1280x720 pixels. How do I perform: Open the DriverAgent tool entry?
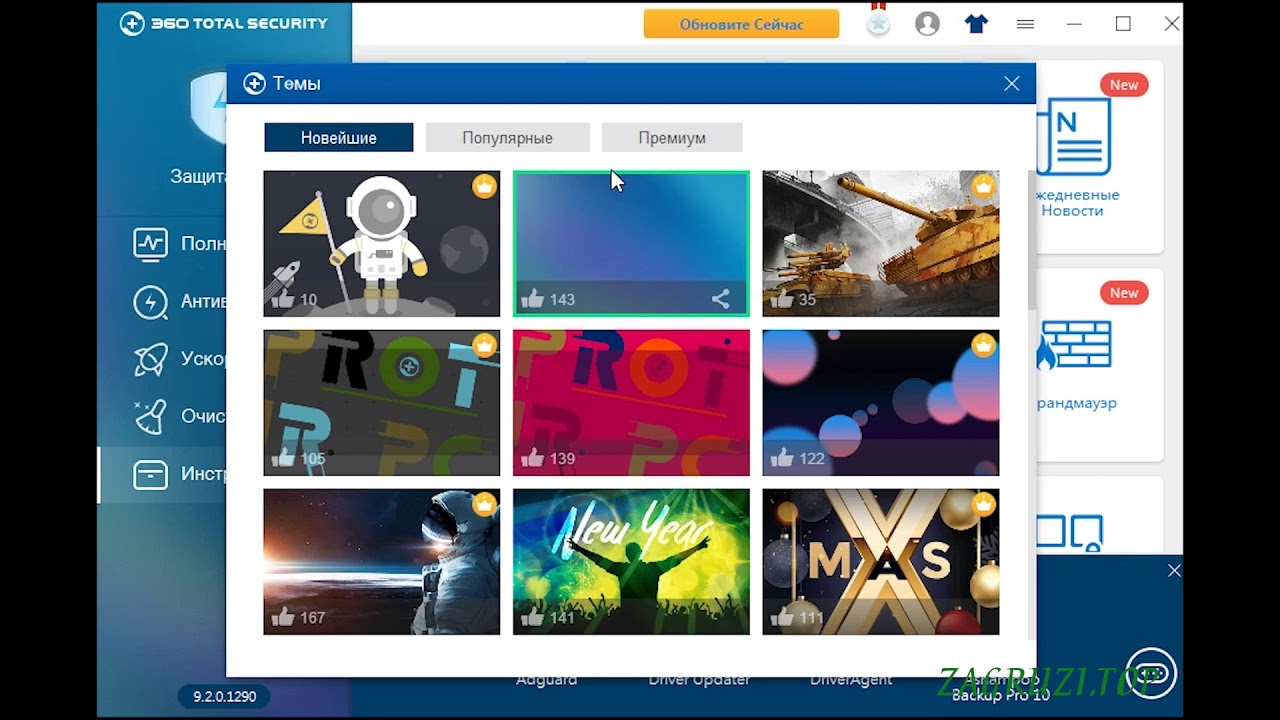pyautogui.click(x=851, y=680)
